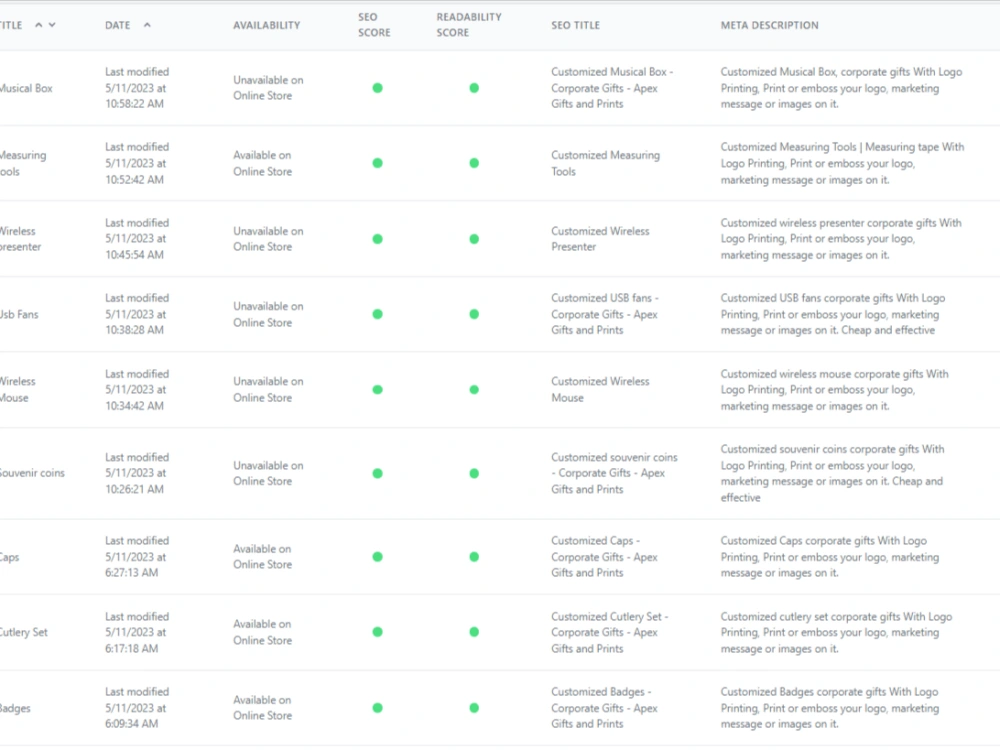Click meta description for souvenir coins gifts
Screen dimensions: 1000x750
point(832,473)
